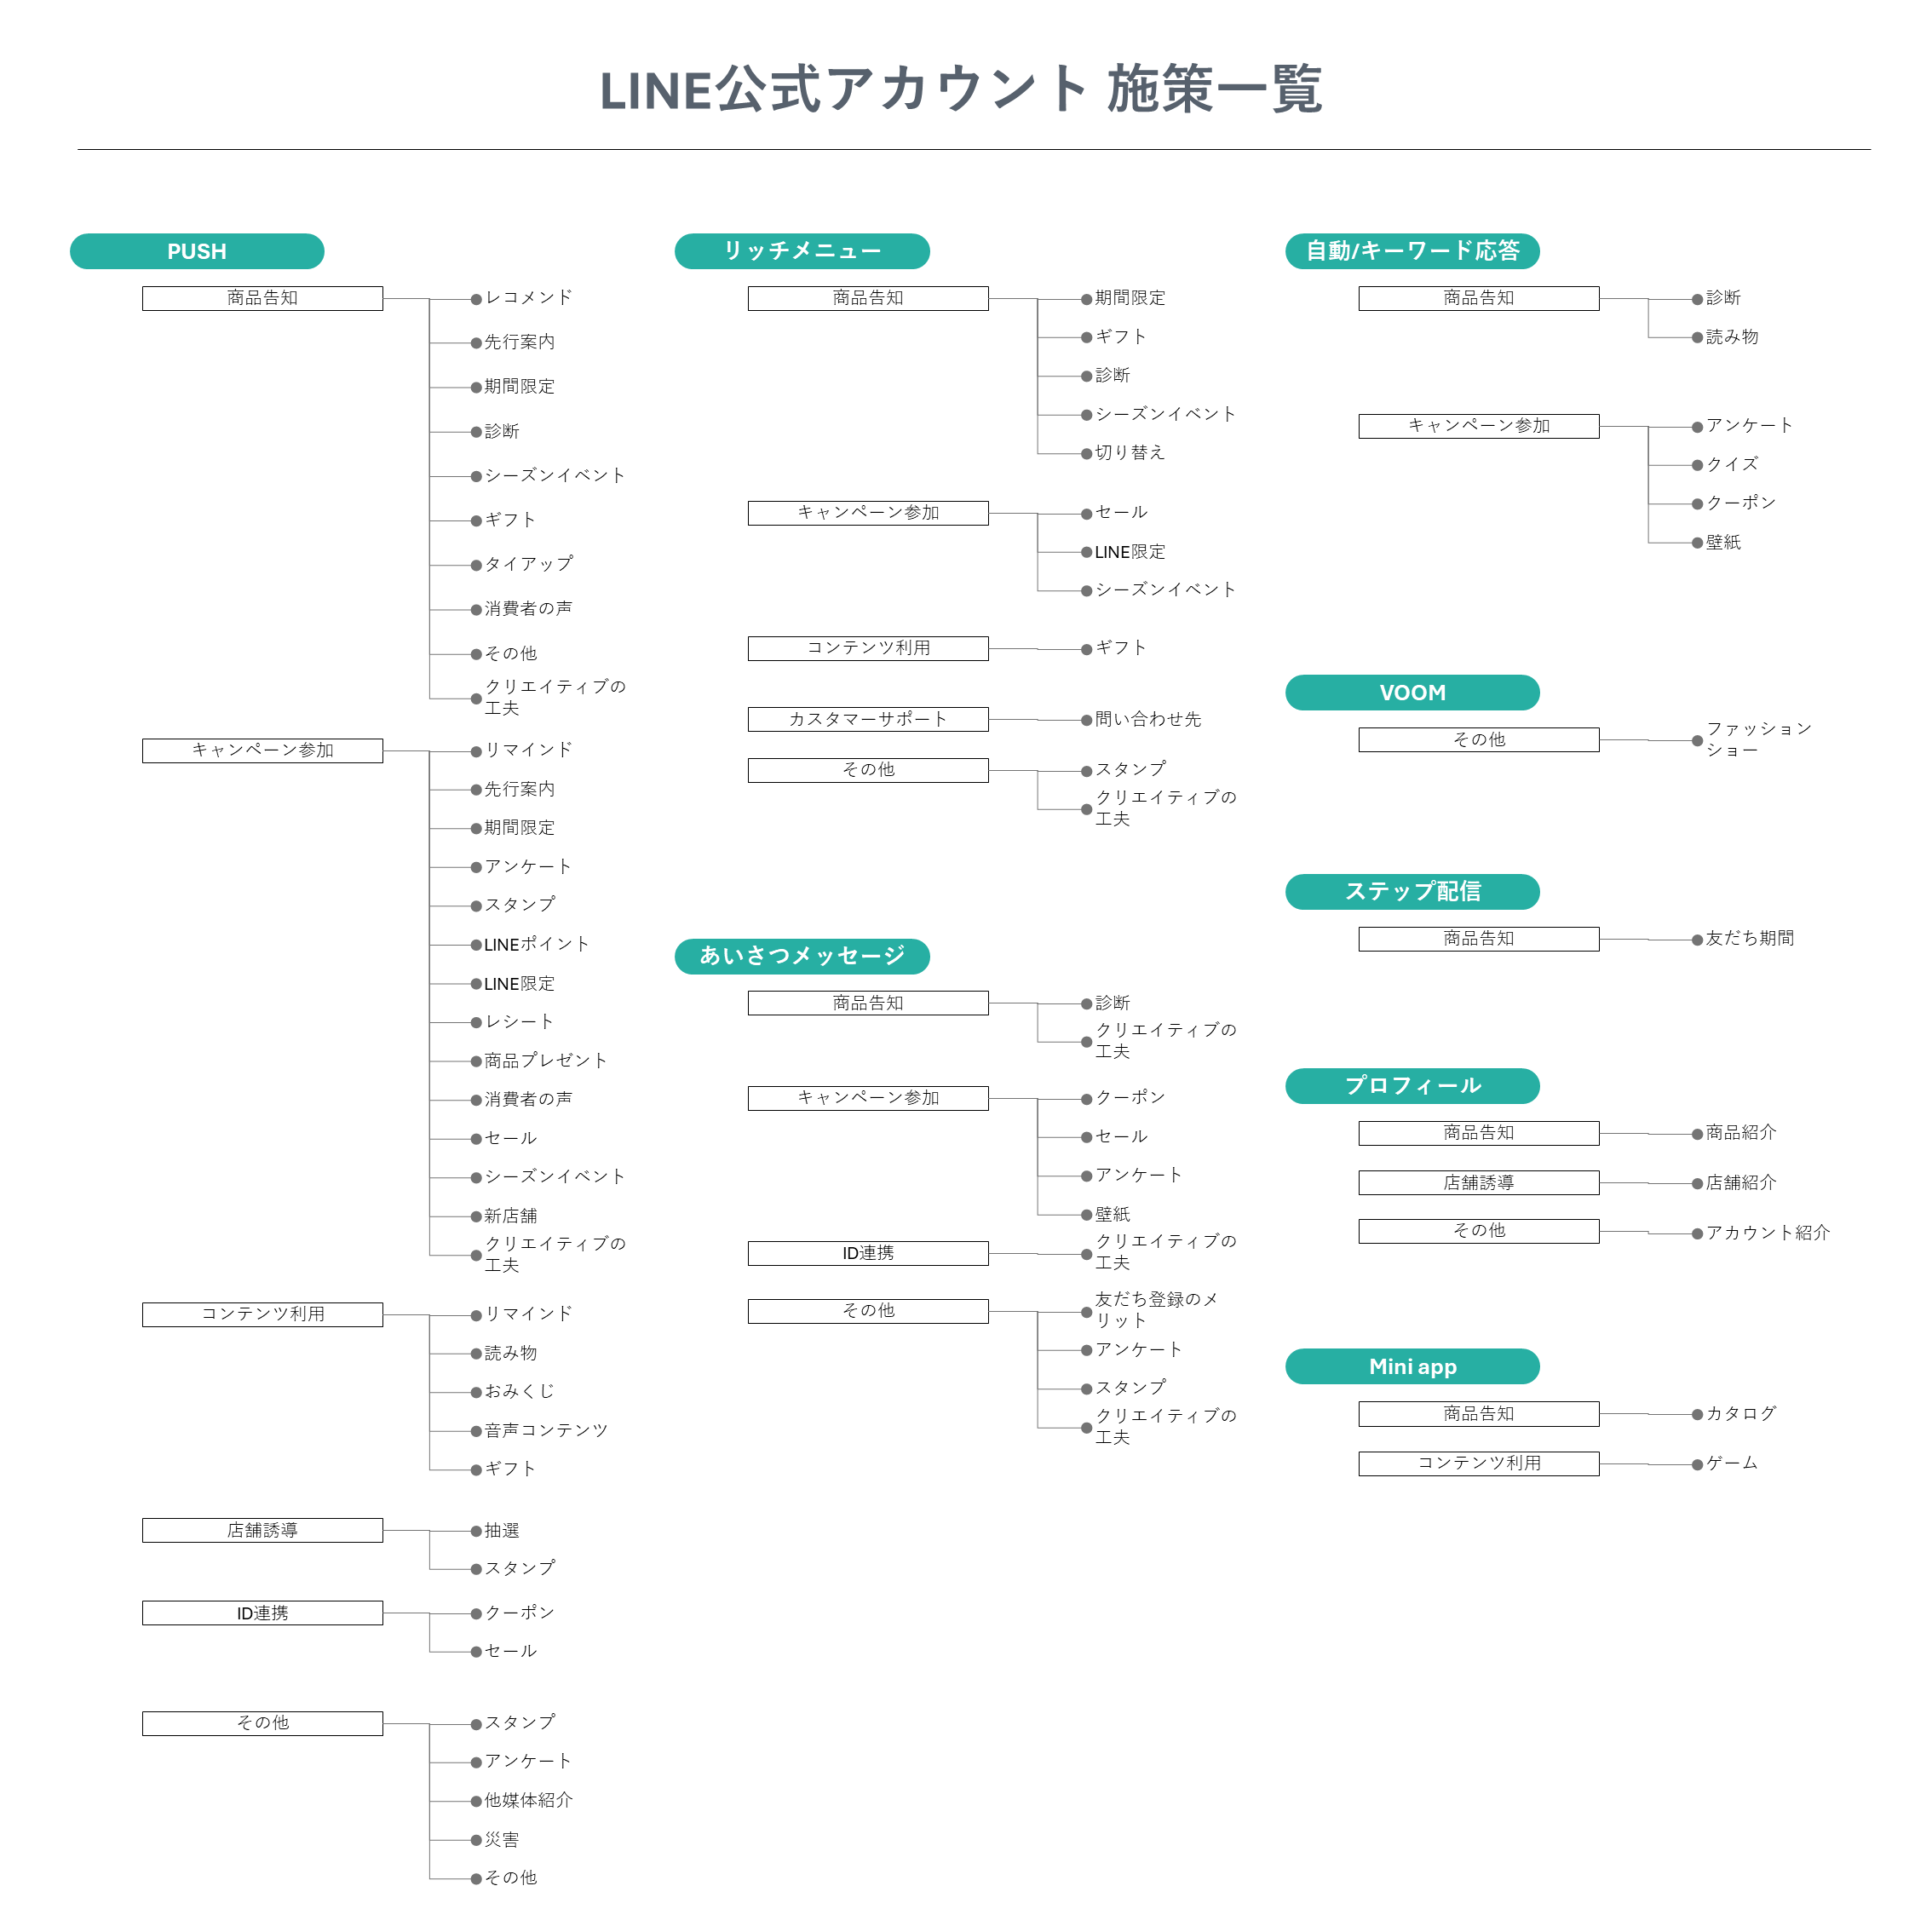The width and height of the screenshot is (1932, 1932).
Task: Select the LINEポイント leaf item
Action: [536, 944]
